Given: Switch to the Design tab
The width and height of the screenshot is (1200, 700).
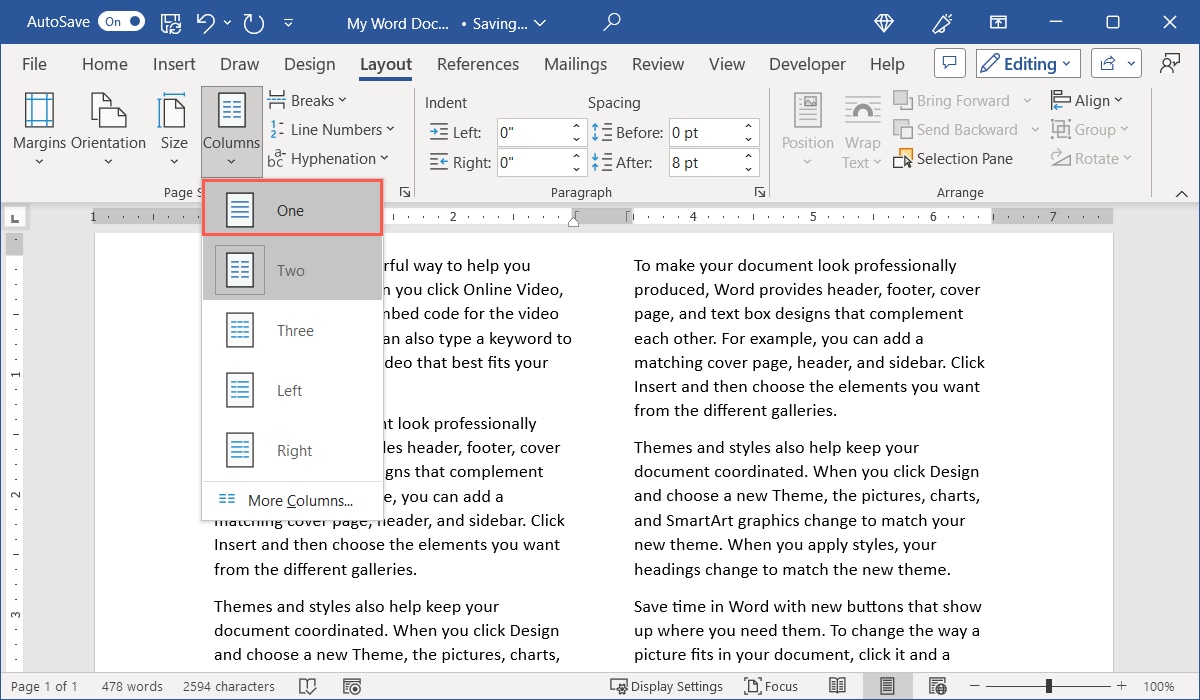Looking at the screenshot, I should pyautogui.click(x=309, y=64).
